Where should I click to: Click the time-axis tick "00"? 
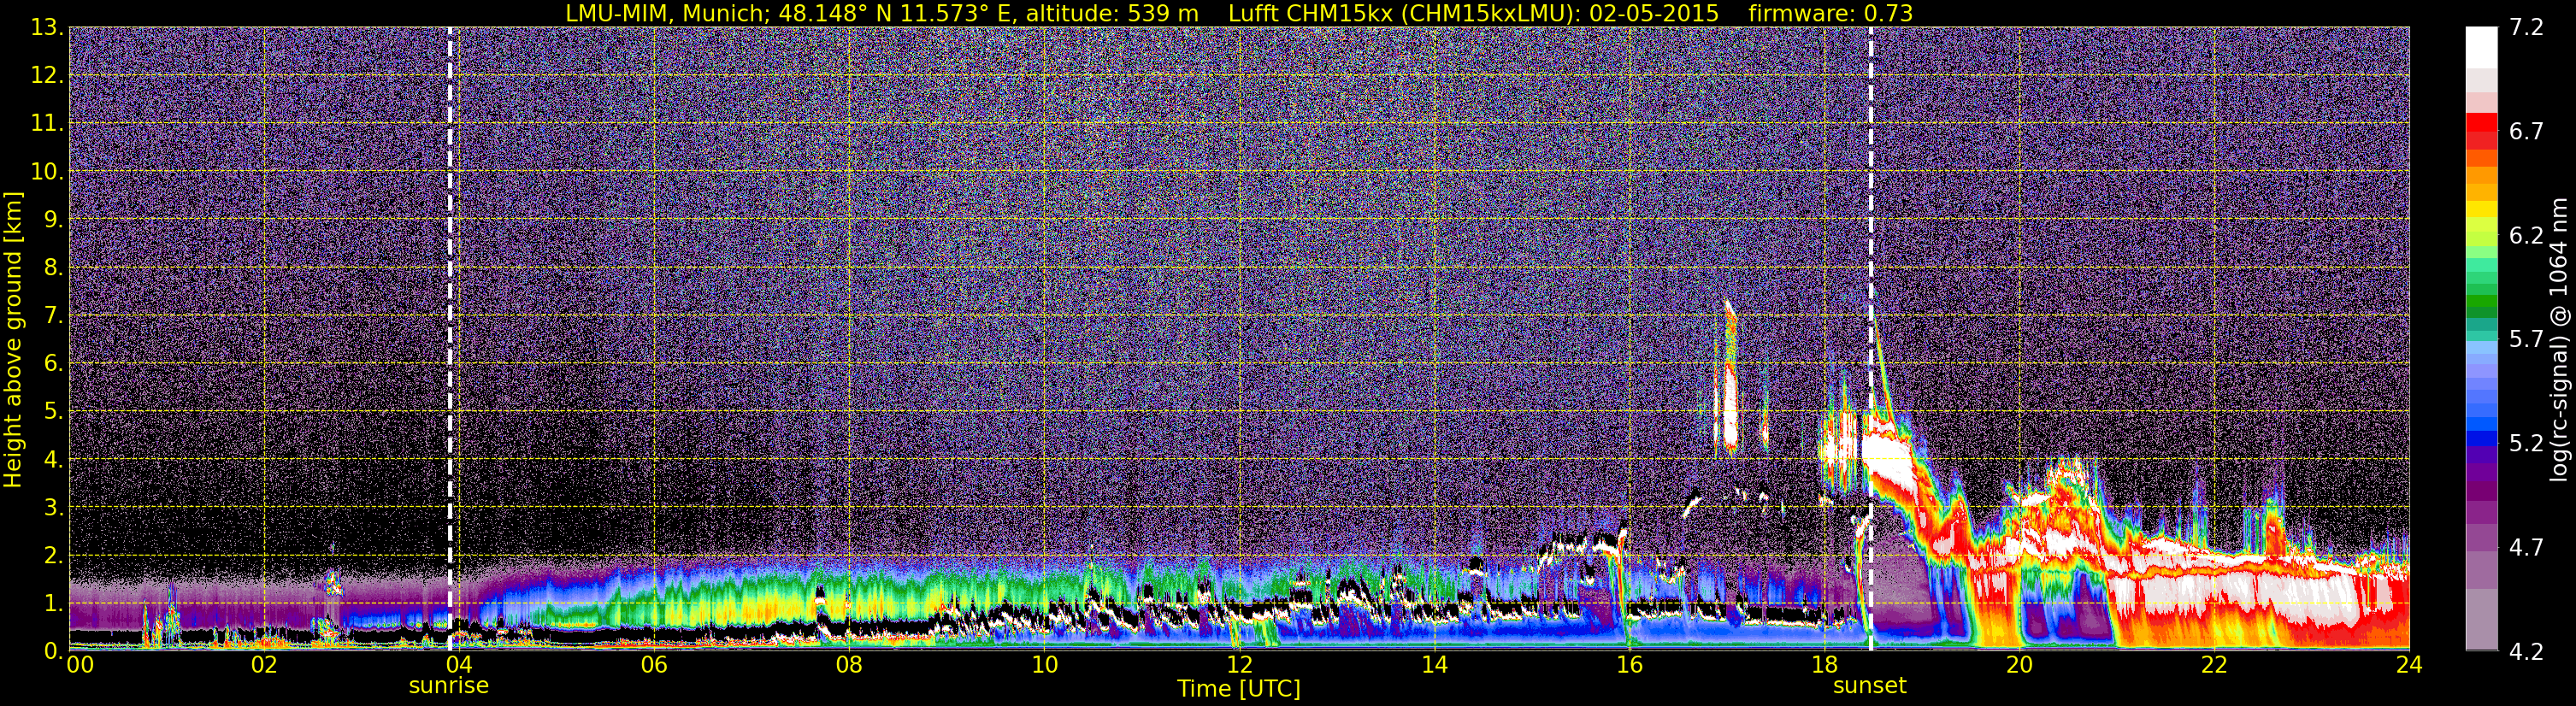tap(80, 666)
